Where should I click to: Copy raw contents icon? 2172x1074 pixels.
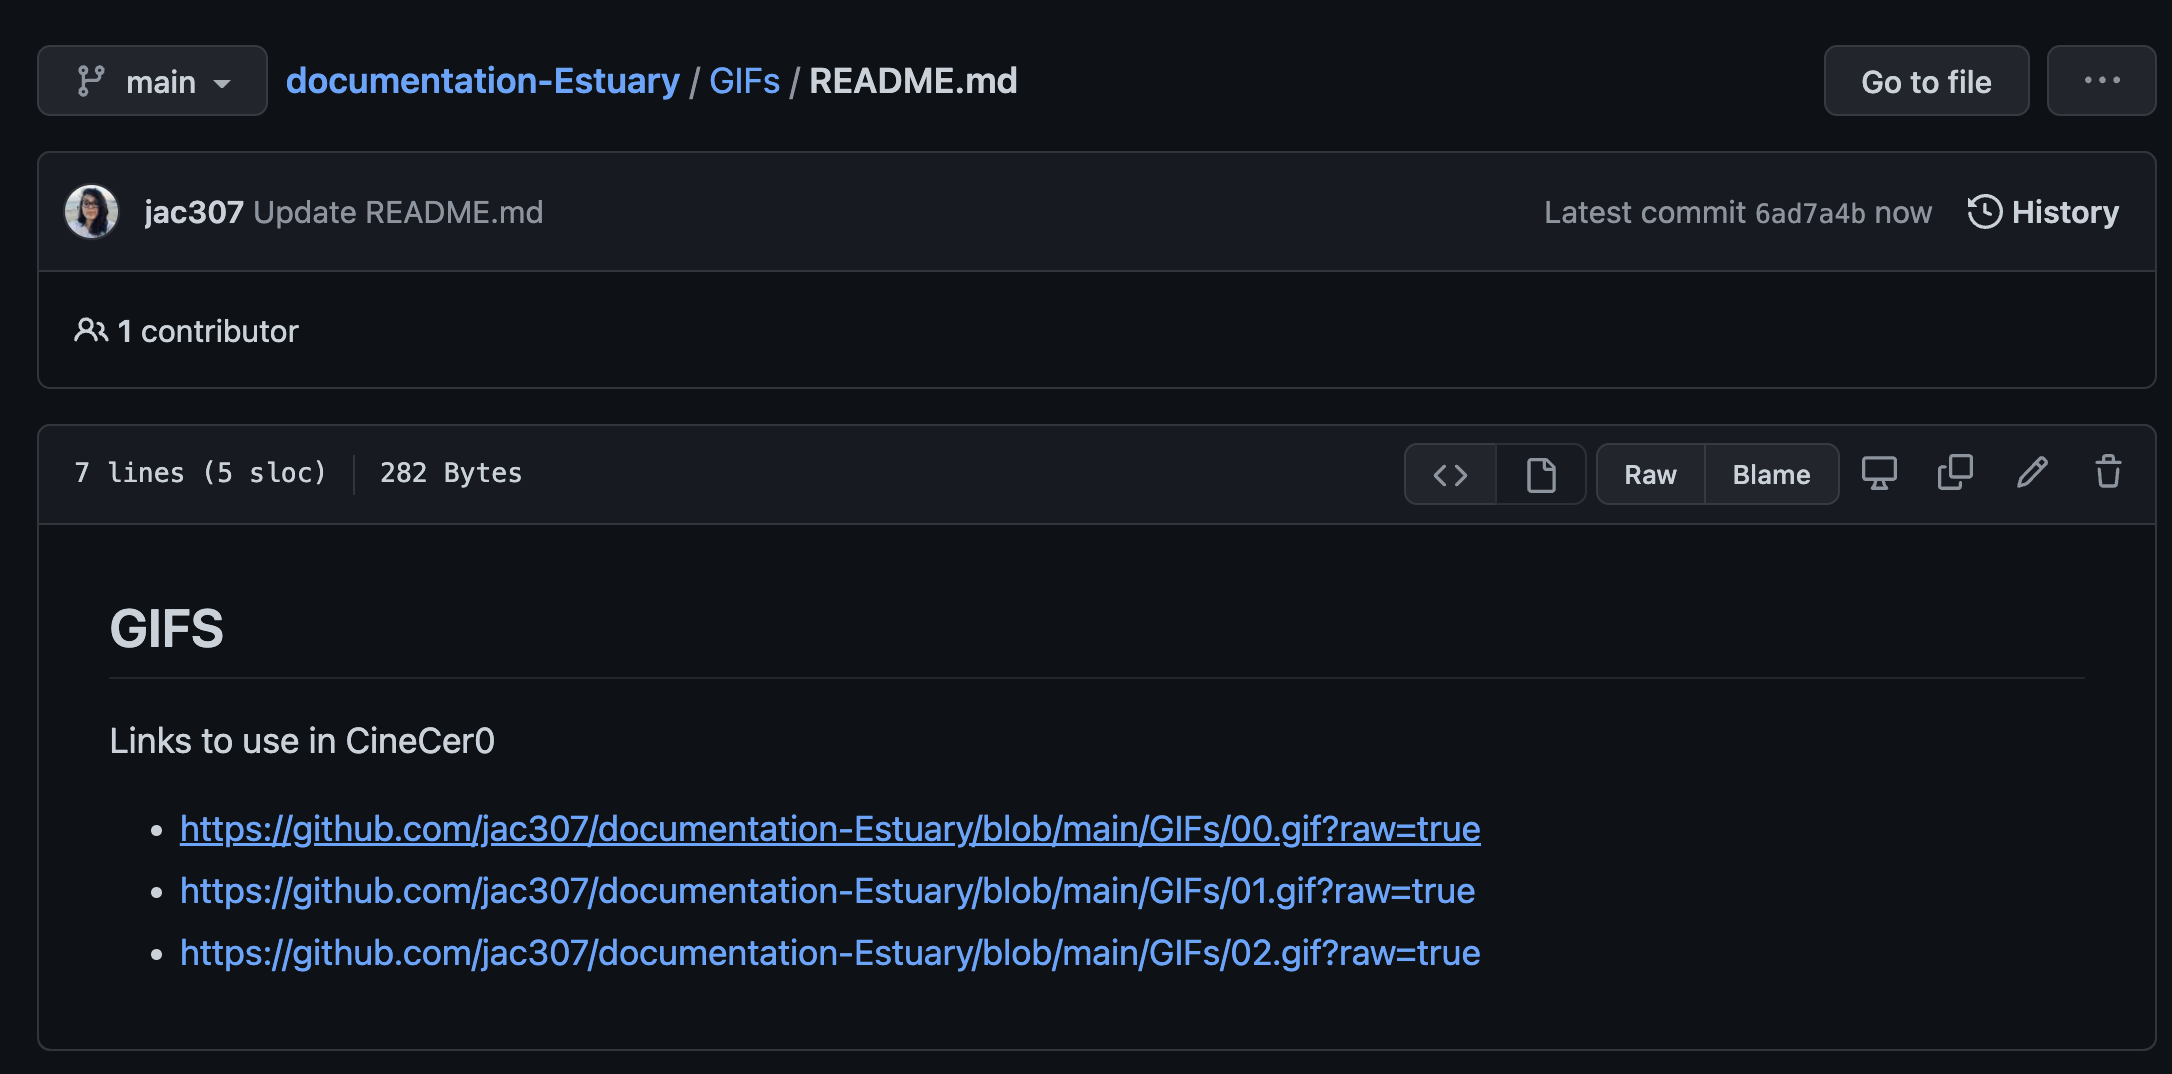point(1955,473)
